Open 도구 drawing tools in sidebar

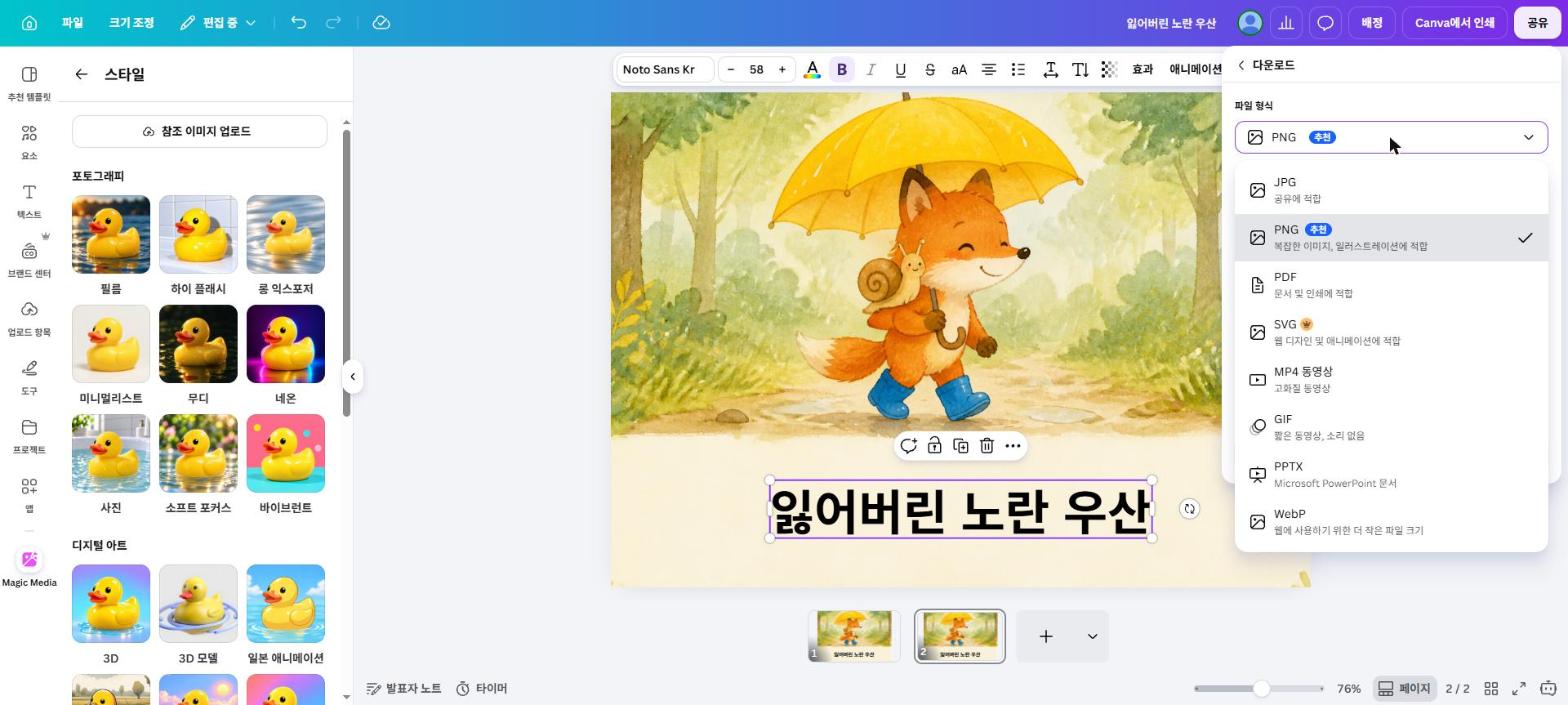pyautogui.click(x=29, y=377)
